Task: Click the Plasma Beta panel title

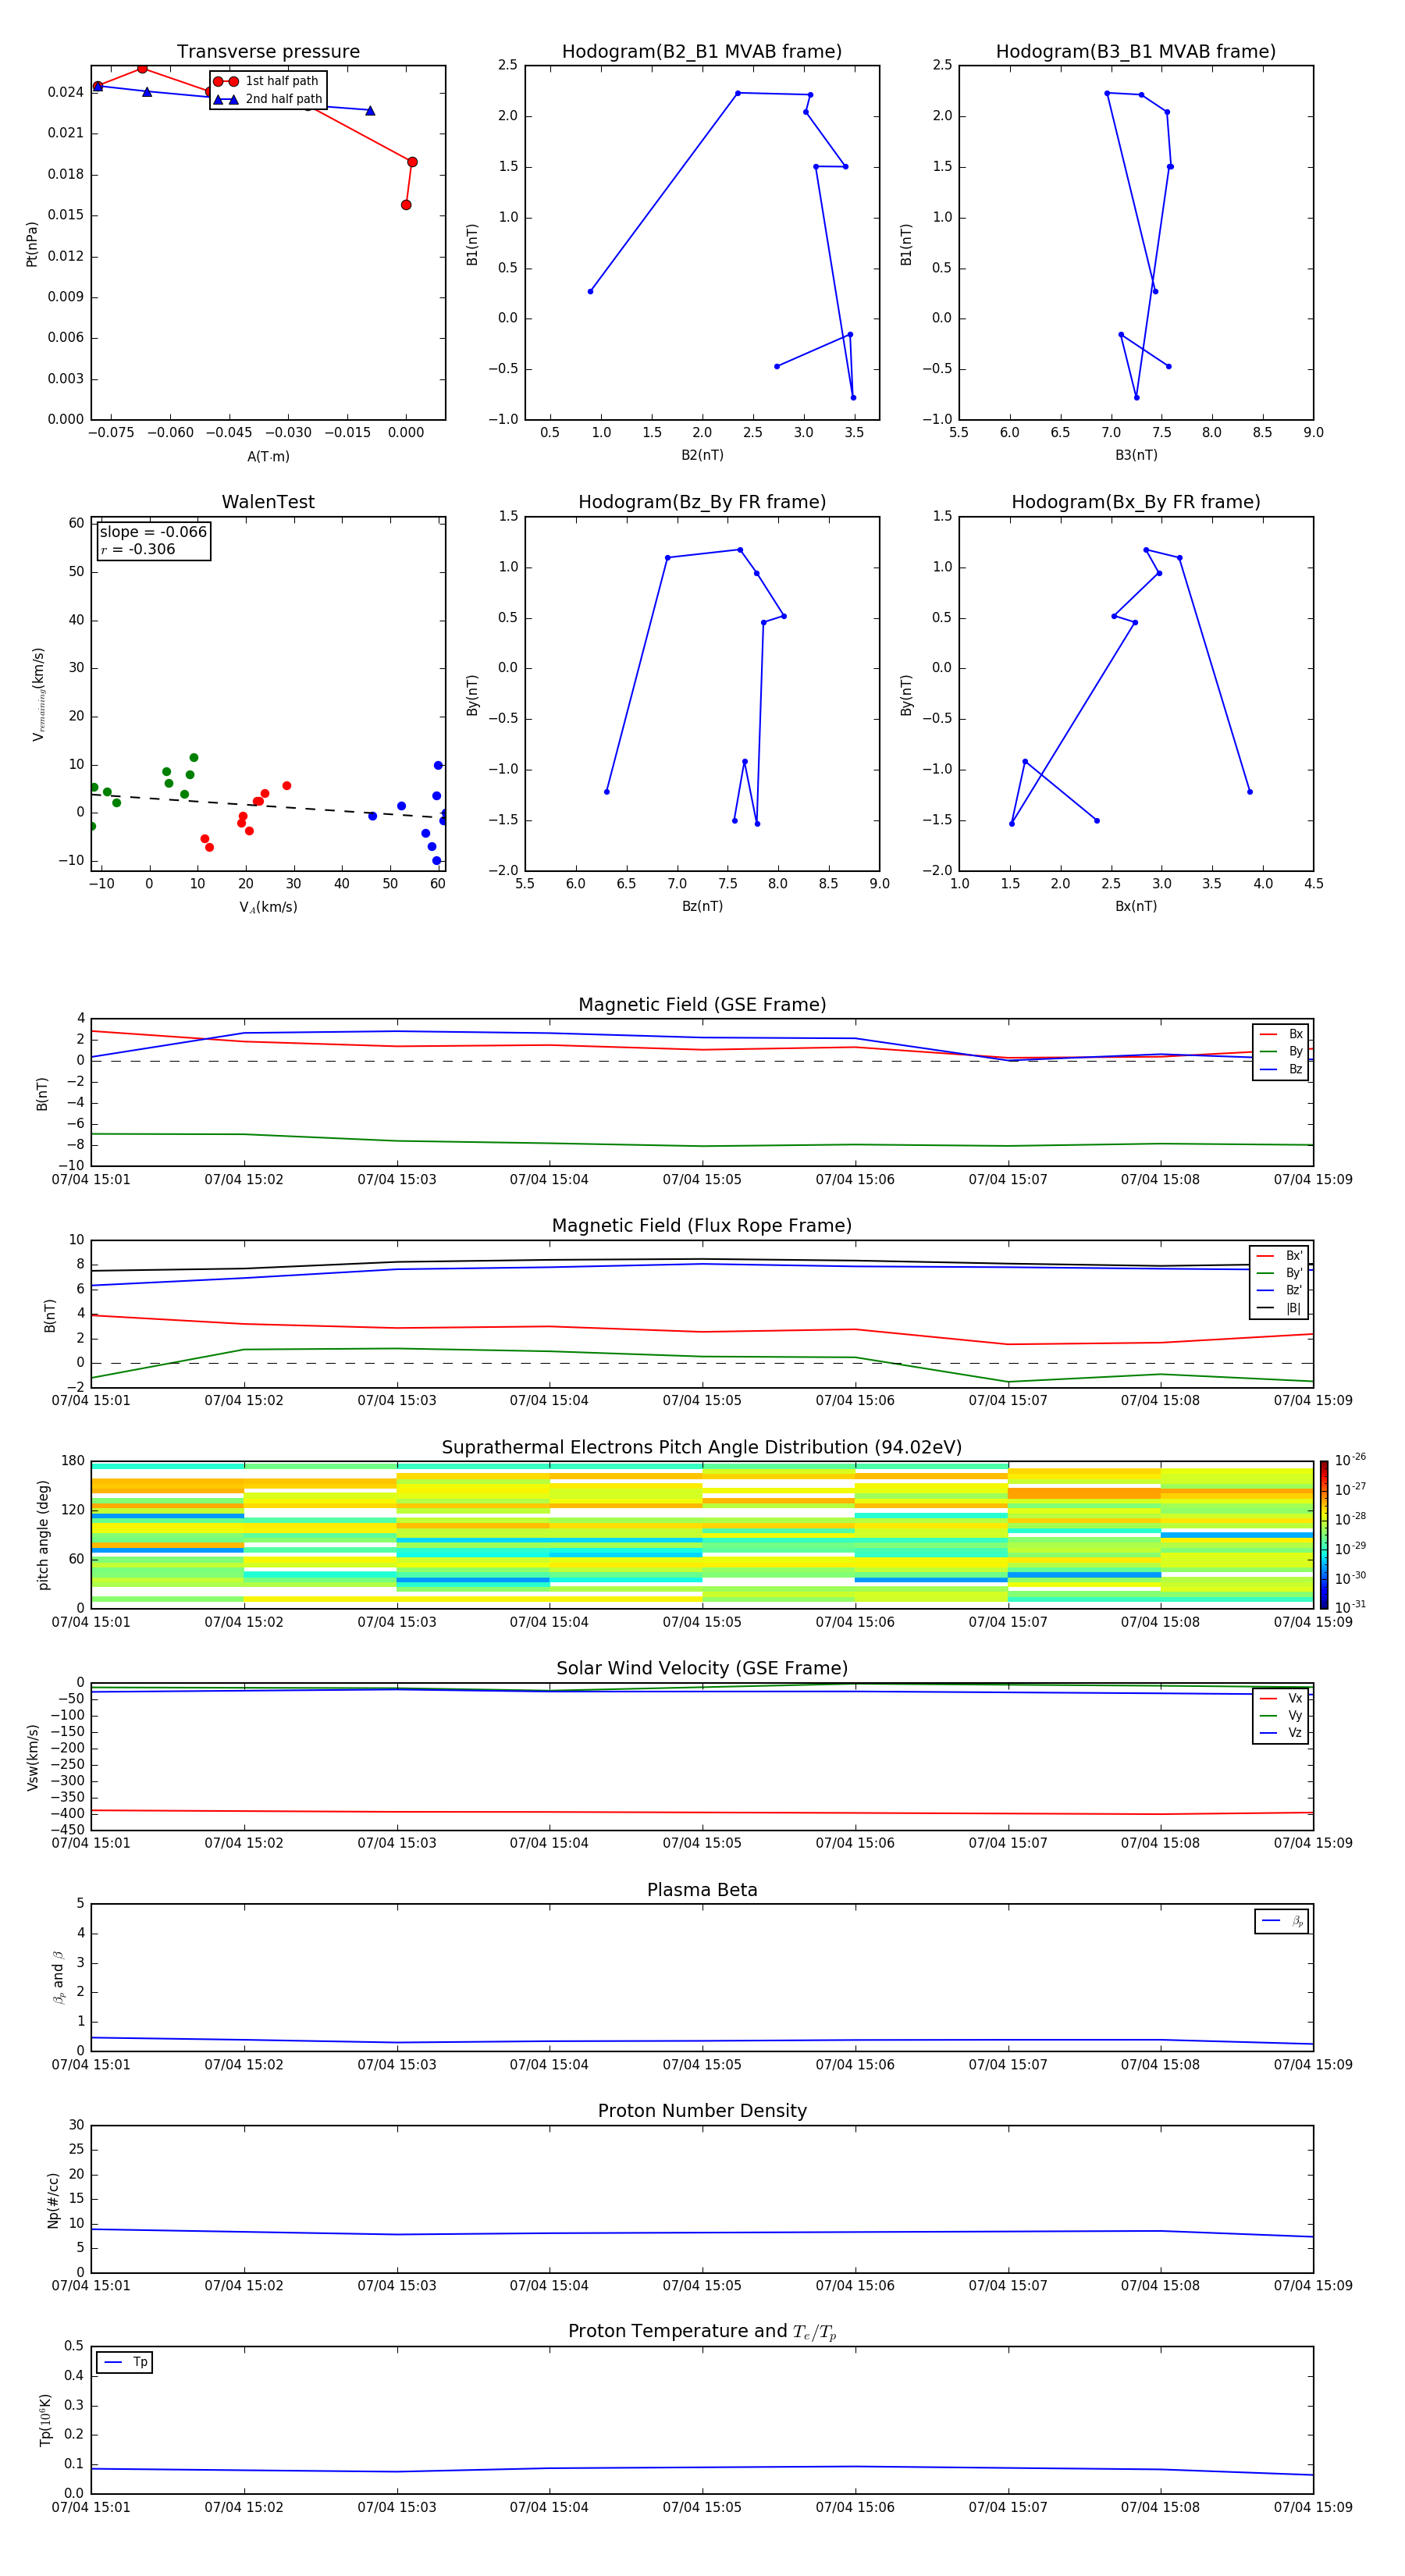Action: pyautogui.click(x=702, y=1890)
